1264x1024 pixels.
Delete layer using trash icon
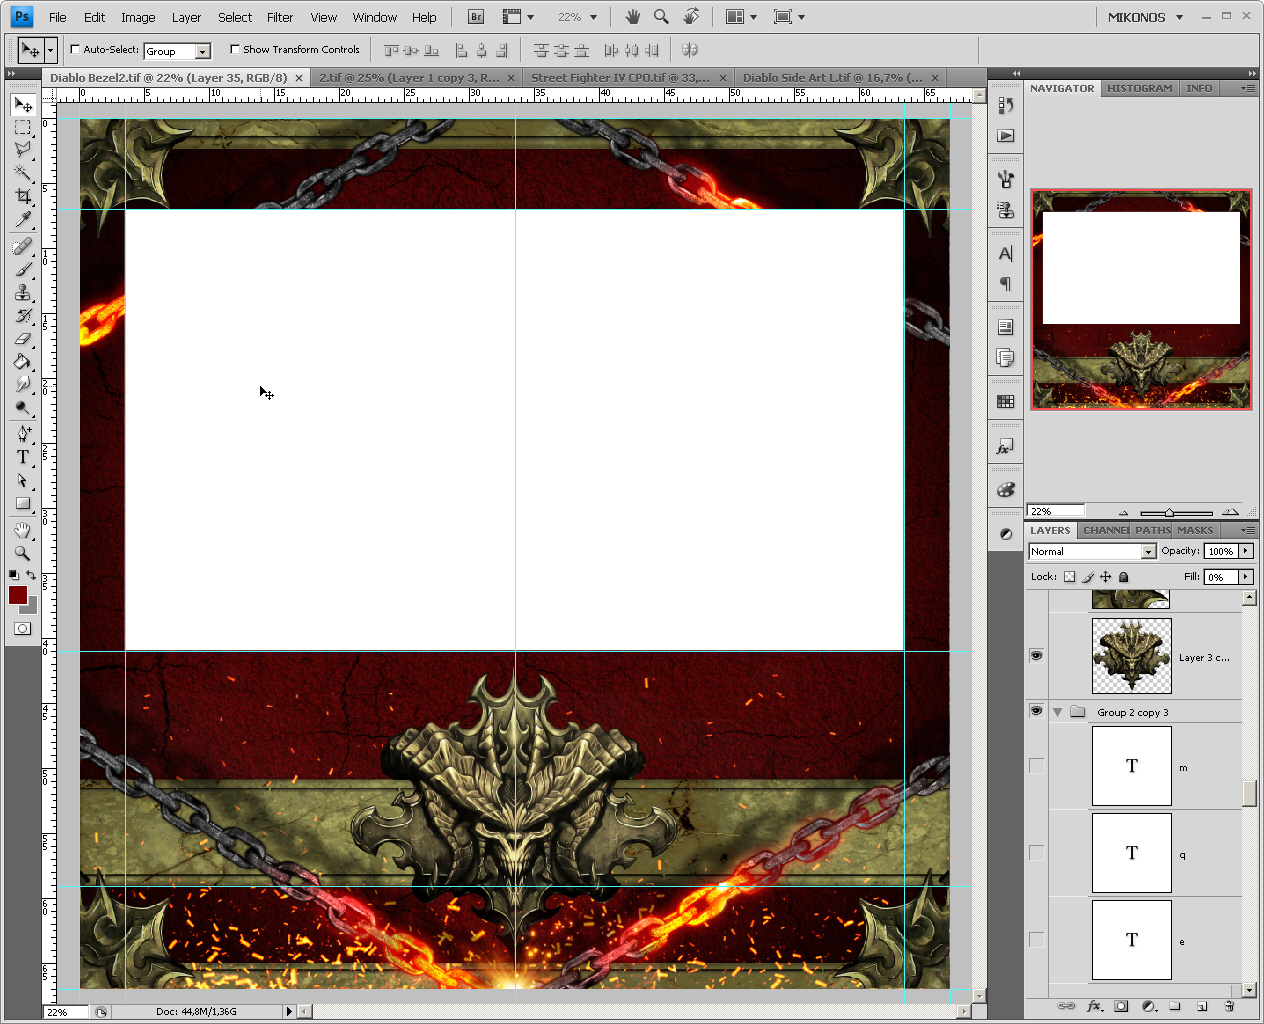click(1229, 1006)
